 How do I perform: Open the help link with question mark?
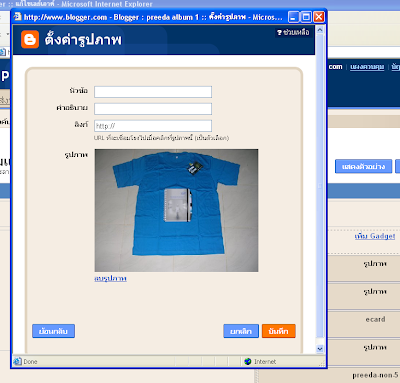293,32
